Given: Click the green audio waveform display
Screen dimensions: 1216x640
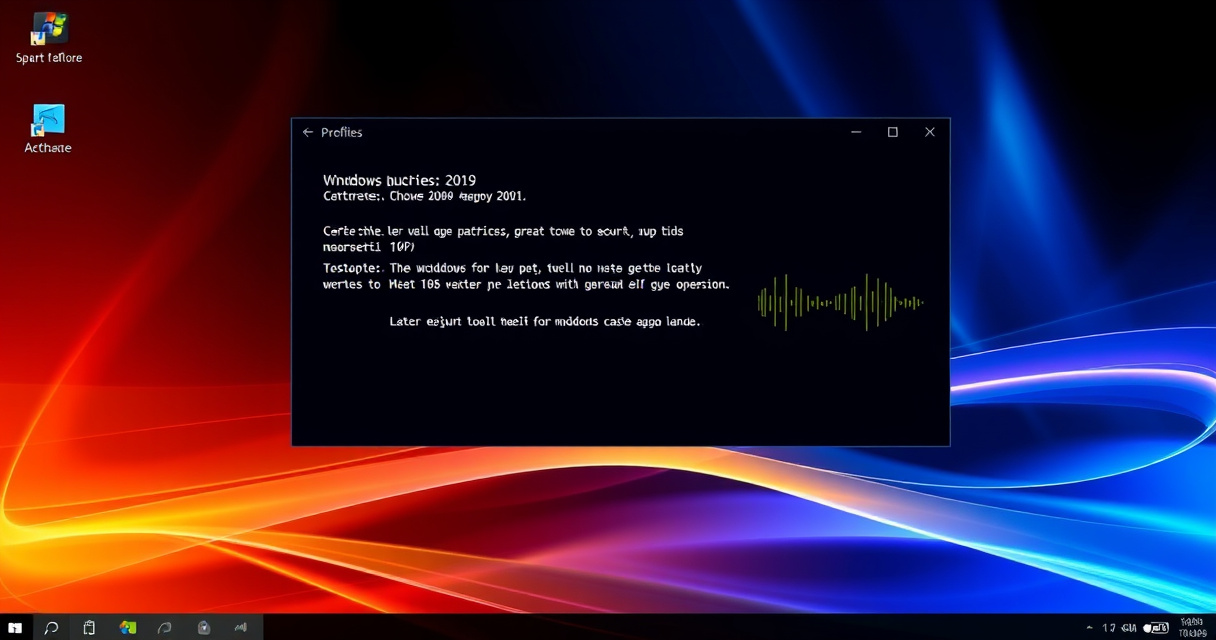Looking at the screenshot, I should (x=840, y=302).
